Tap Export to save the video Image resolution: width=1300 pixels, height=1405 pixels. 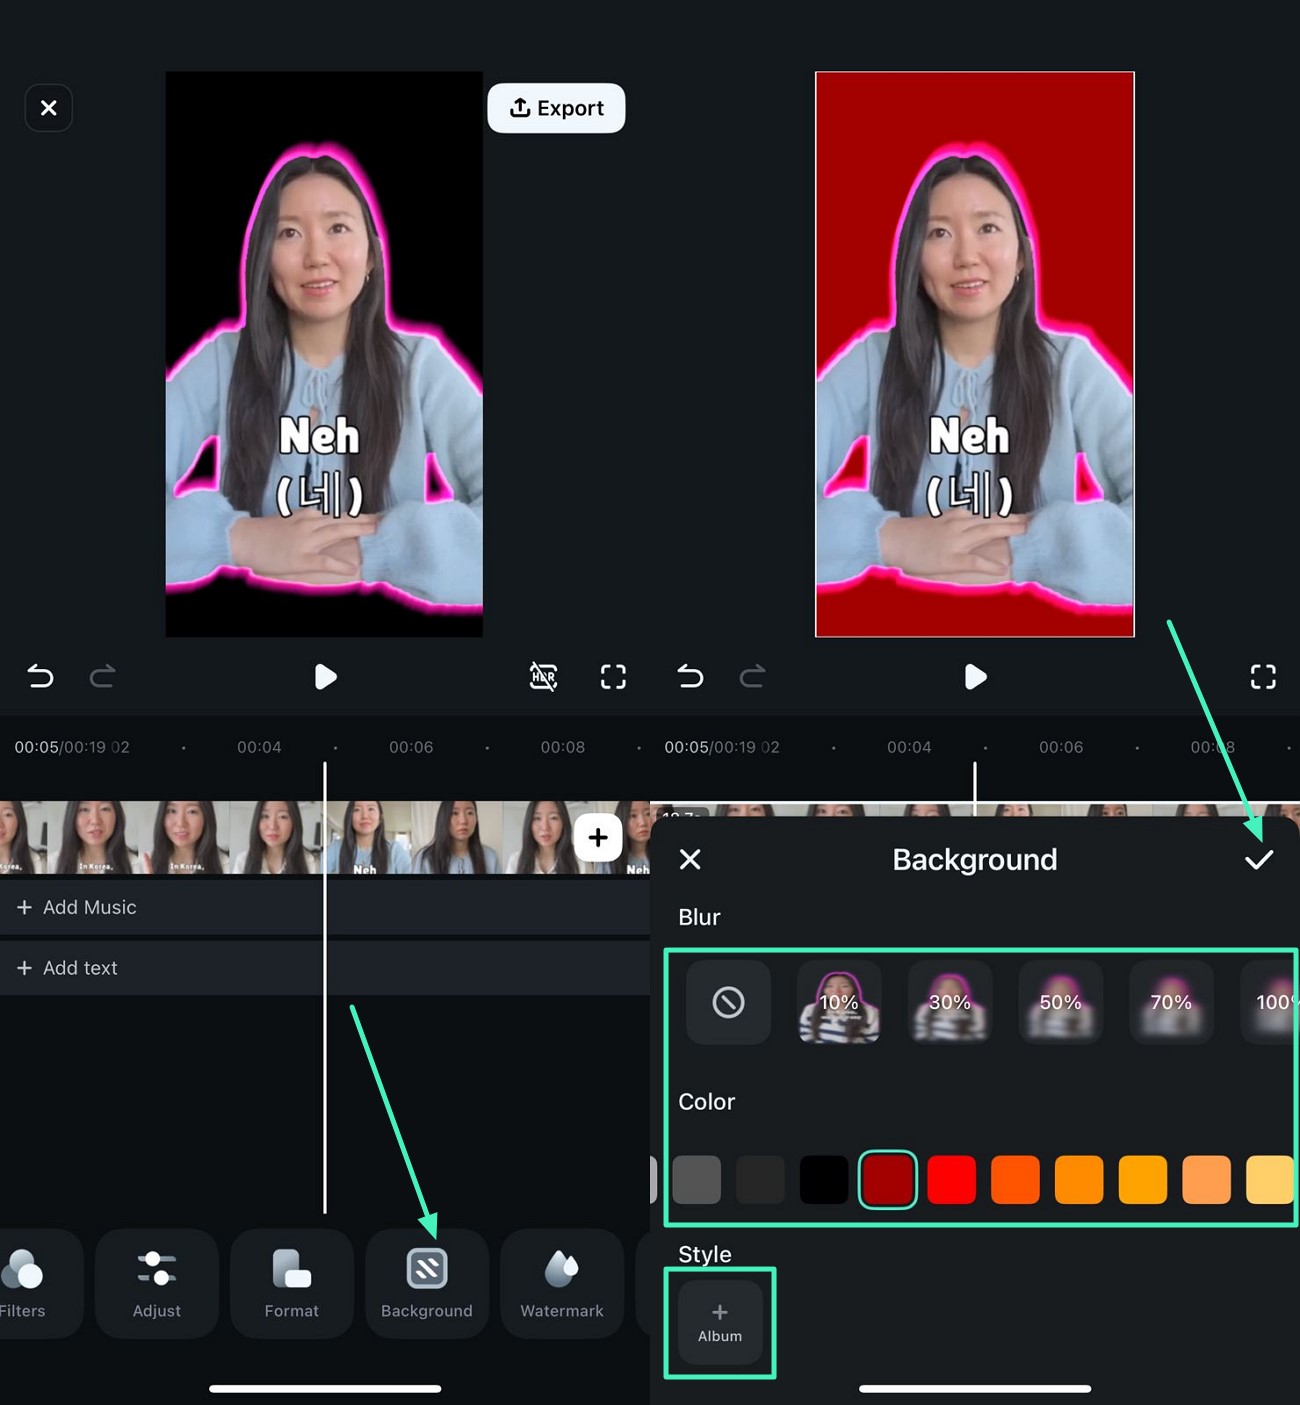click(x=556, y=108)
